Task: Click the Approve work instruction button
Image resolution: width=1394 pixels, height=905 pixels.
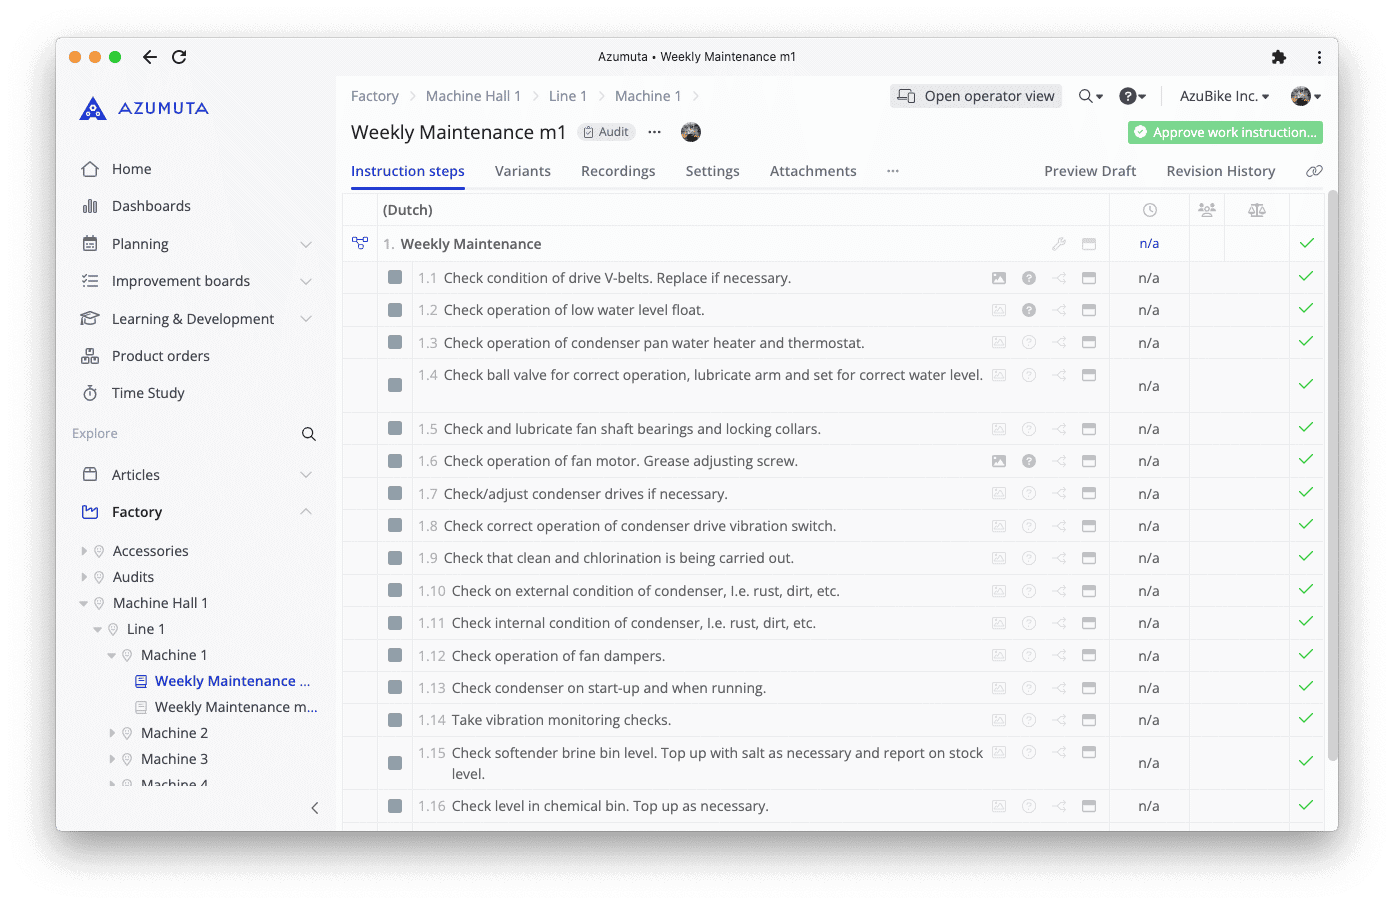Action: pyautogui.click(x=1224, y=132)
